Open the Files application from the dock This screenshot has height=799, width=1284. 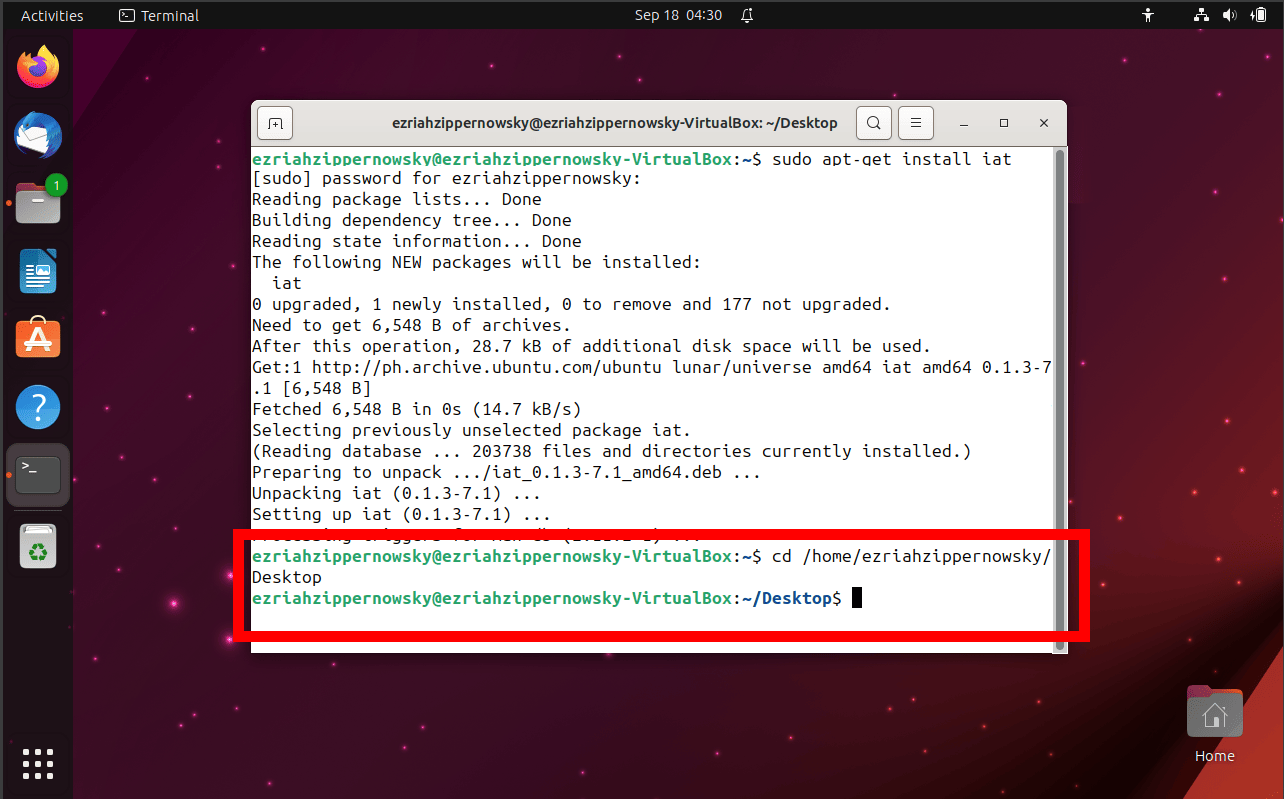point(37,202)
